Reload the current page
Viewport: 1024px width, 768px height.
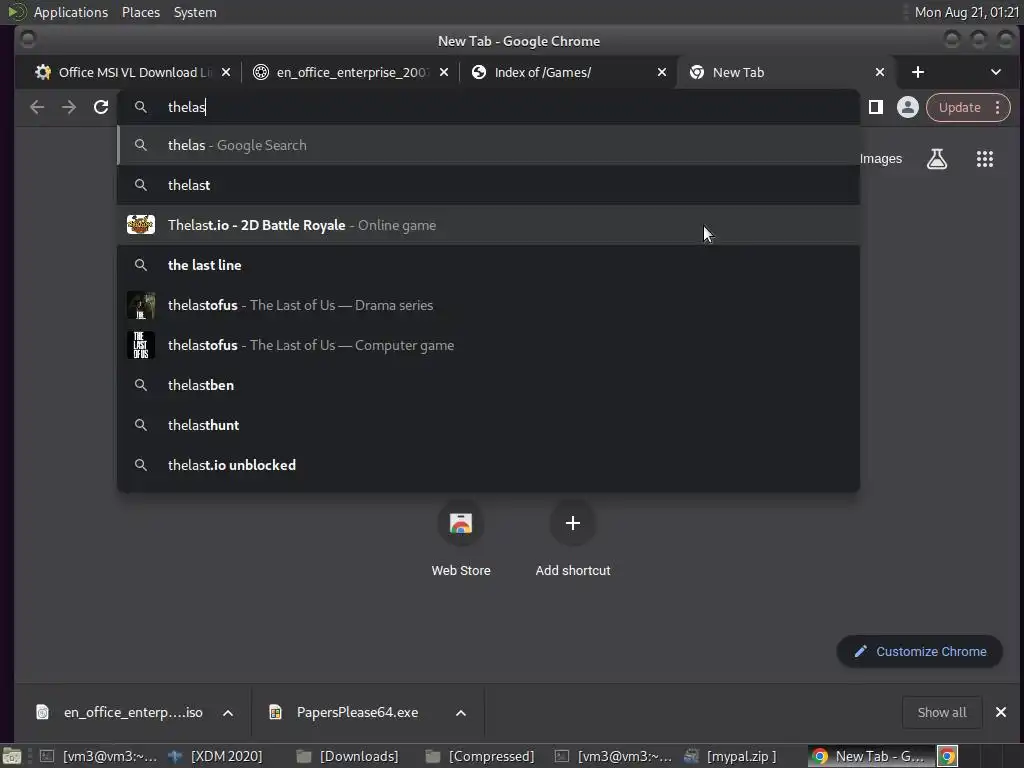tap(101, 107)
